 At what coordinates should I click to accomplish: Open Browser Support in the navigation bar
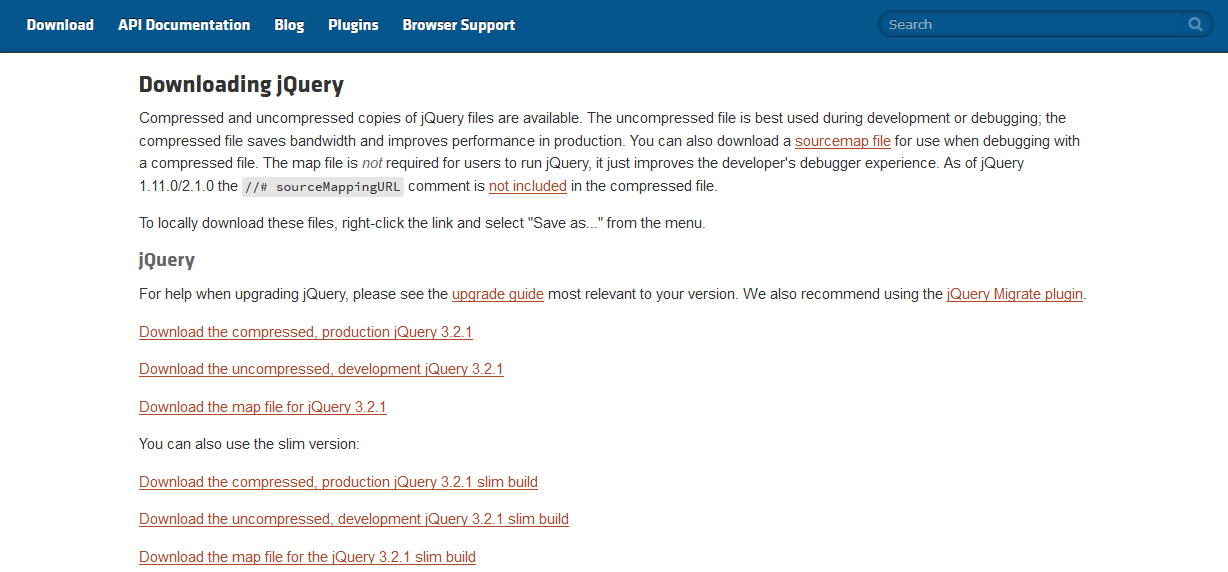[459, 25]
